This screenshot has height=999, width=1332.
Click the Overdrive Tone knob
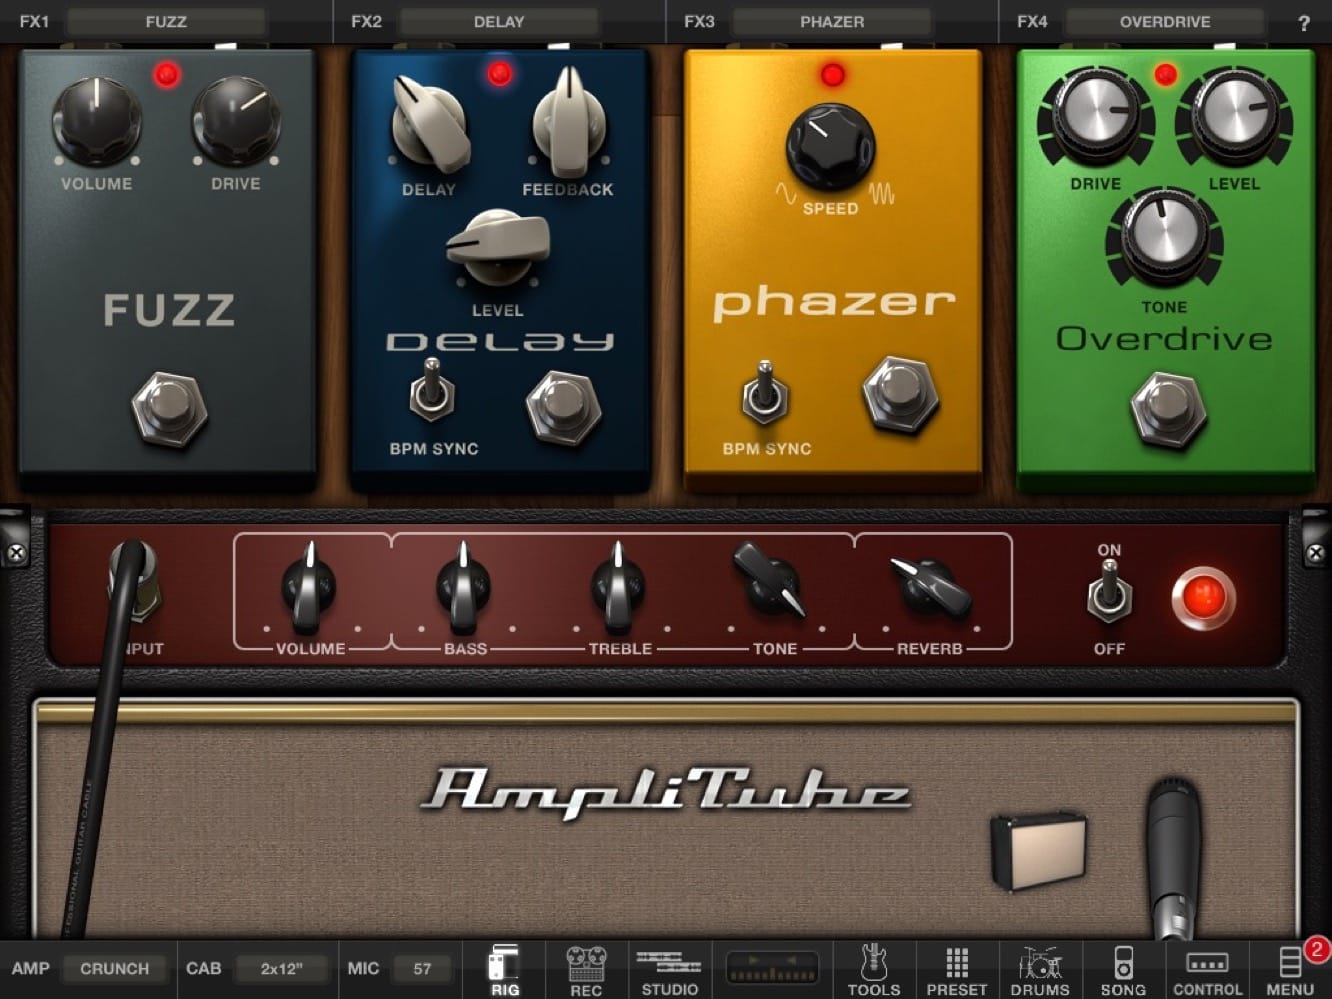(x=1164, y=239)
